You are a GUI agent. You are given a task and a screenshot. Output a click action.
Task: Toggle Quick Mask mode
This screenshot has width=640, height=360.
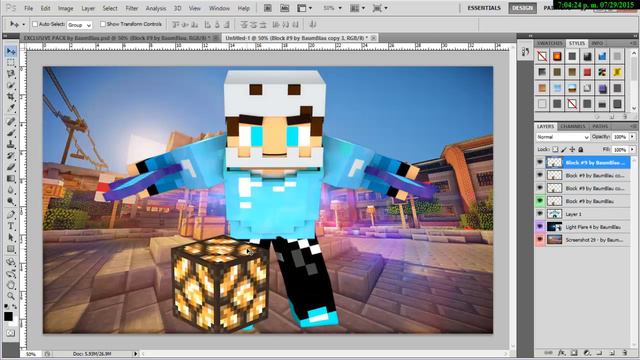click(x=11, y=333)
